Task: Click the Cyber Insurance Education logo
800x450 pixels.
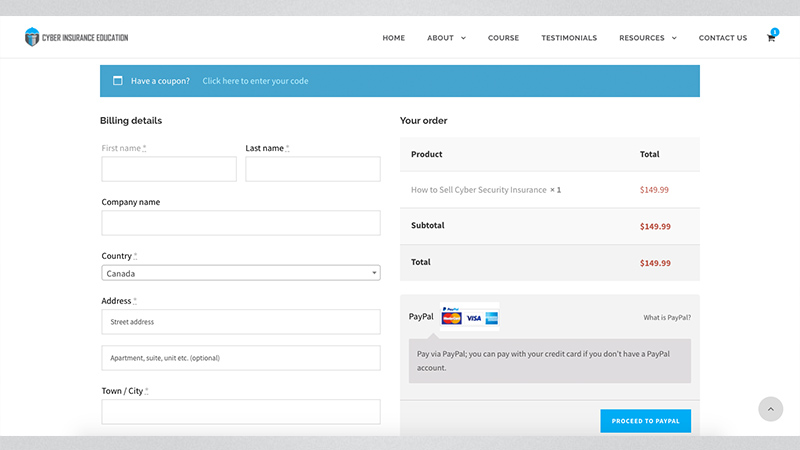Action: point(77,37)
